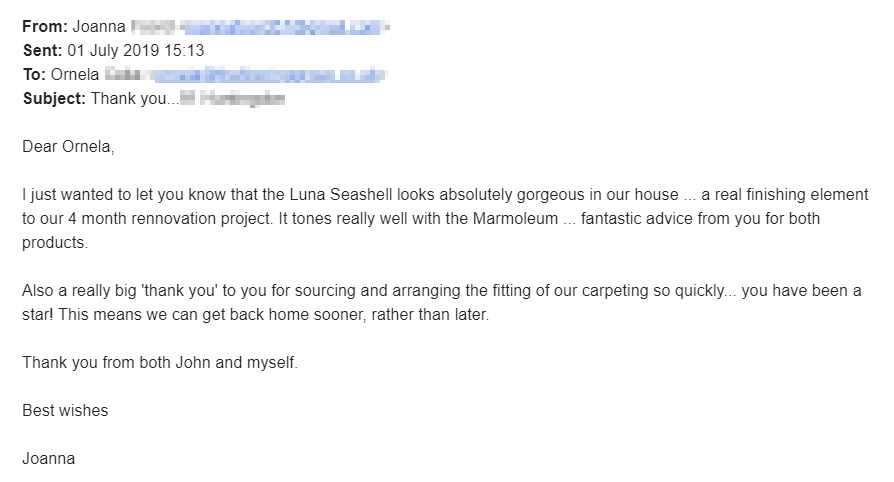This screenshot has width=894, height=482.
Task: Click the bold "Subject:" header label
Action: click(x=54, y=99)
